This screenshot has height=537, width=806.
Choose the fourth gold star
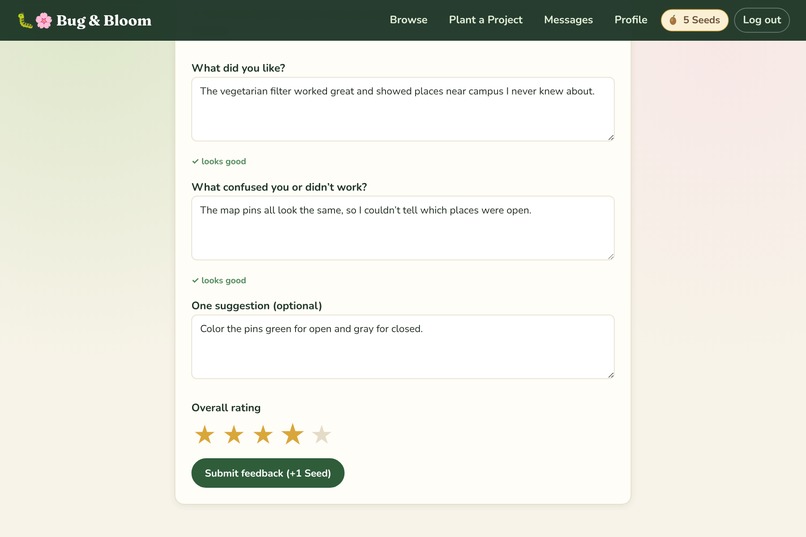click(292, 434)
